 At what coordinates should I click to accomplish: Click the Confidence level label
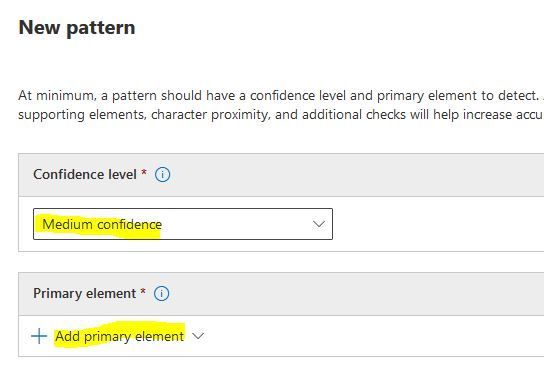click(x=85, y=174)
